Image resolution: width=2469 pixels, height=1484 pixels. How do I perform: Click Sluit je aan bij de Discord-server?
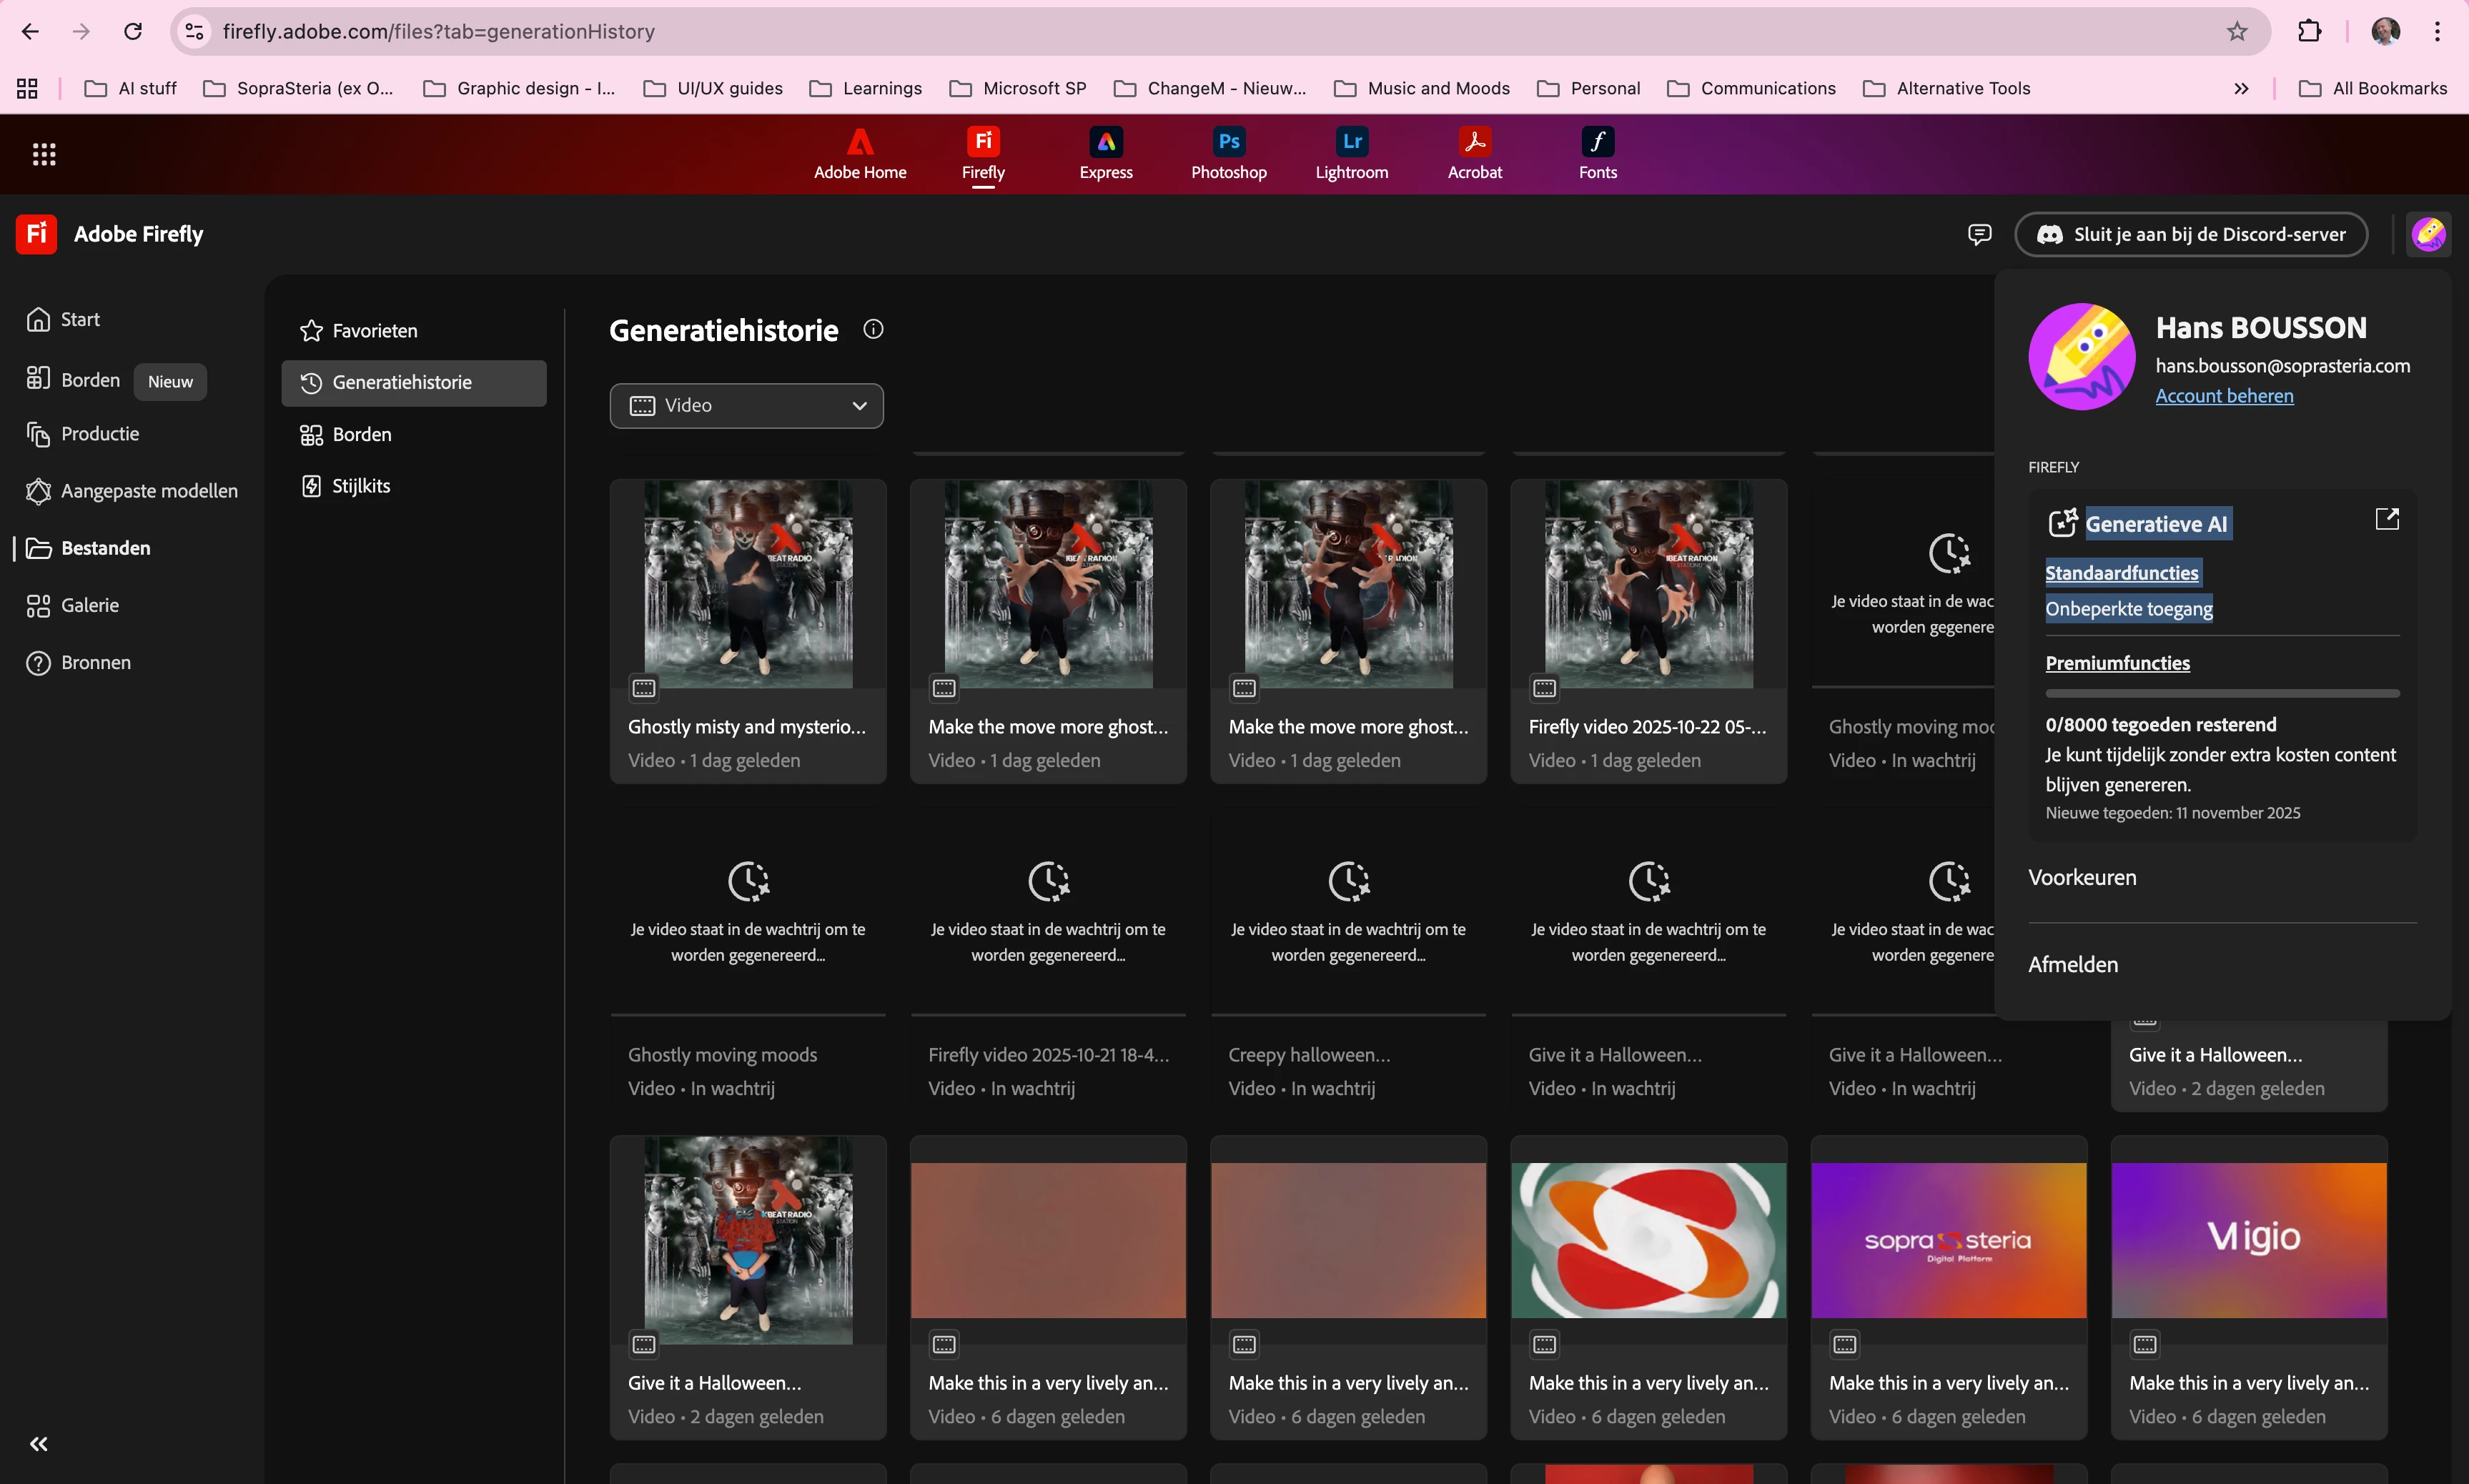(x=2190, y=234)
